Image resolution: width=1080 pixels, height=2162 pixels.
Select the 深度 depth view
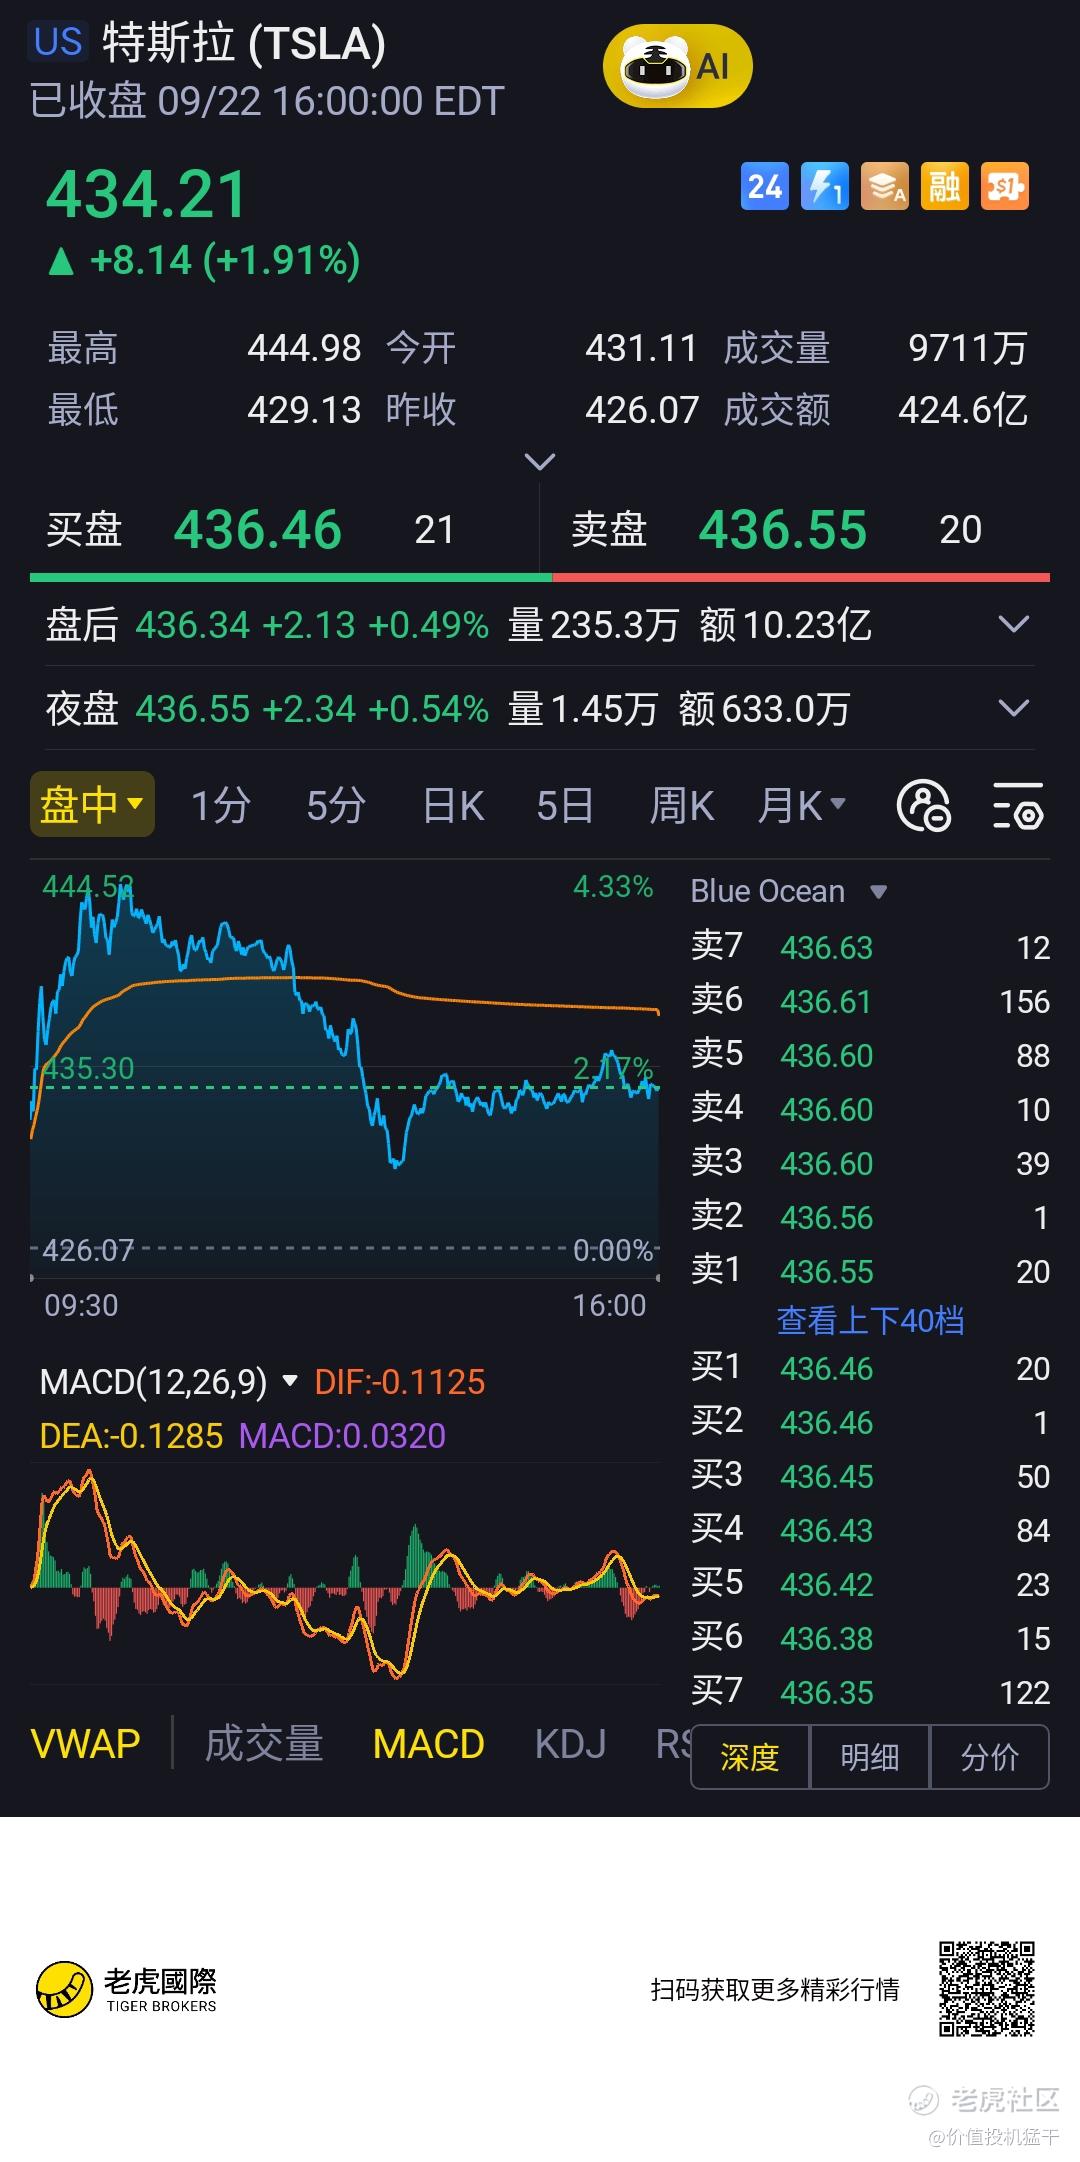750,1757
